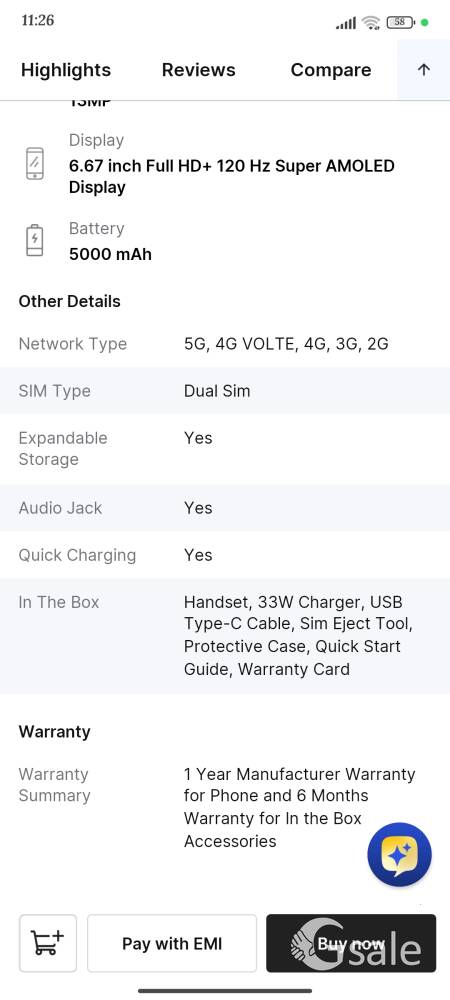Tap the status bar clock
450x1000 pixels.
click(38, 20)
